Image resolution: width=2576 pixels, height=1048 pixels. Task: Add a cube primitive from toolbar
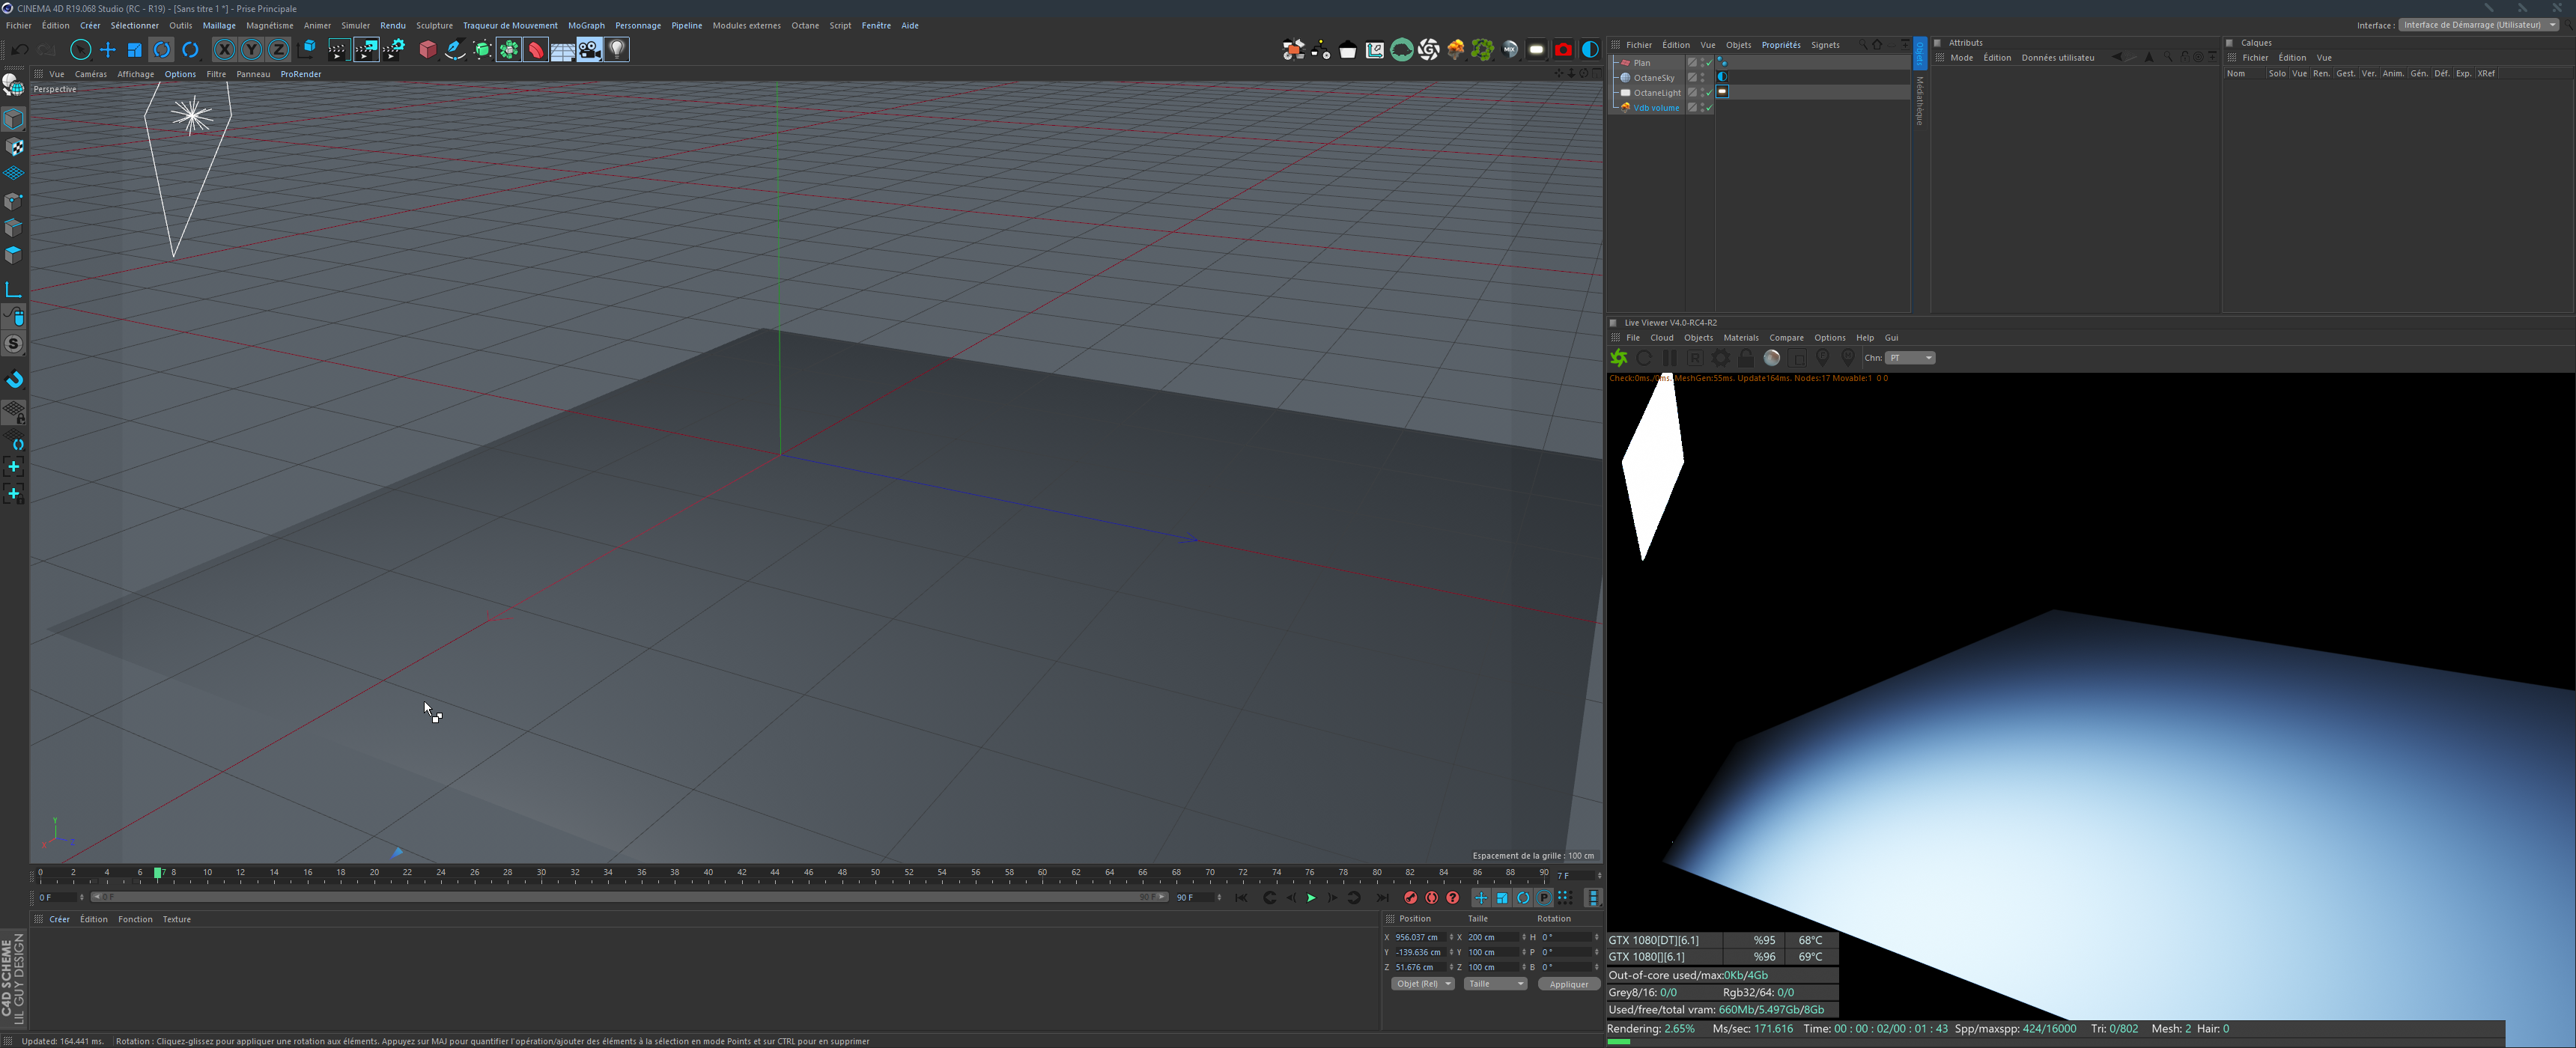[428, 50]
